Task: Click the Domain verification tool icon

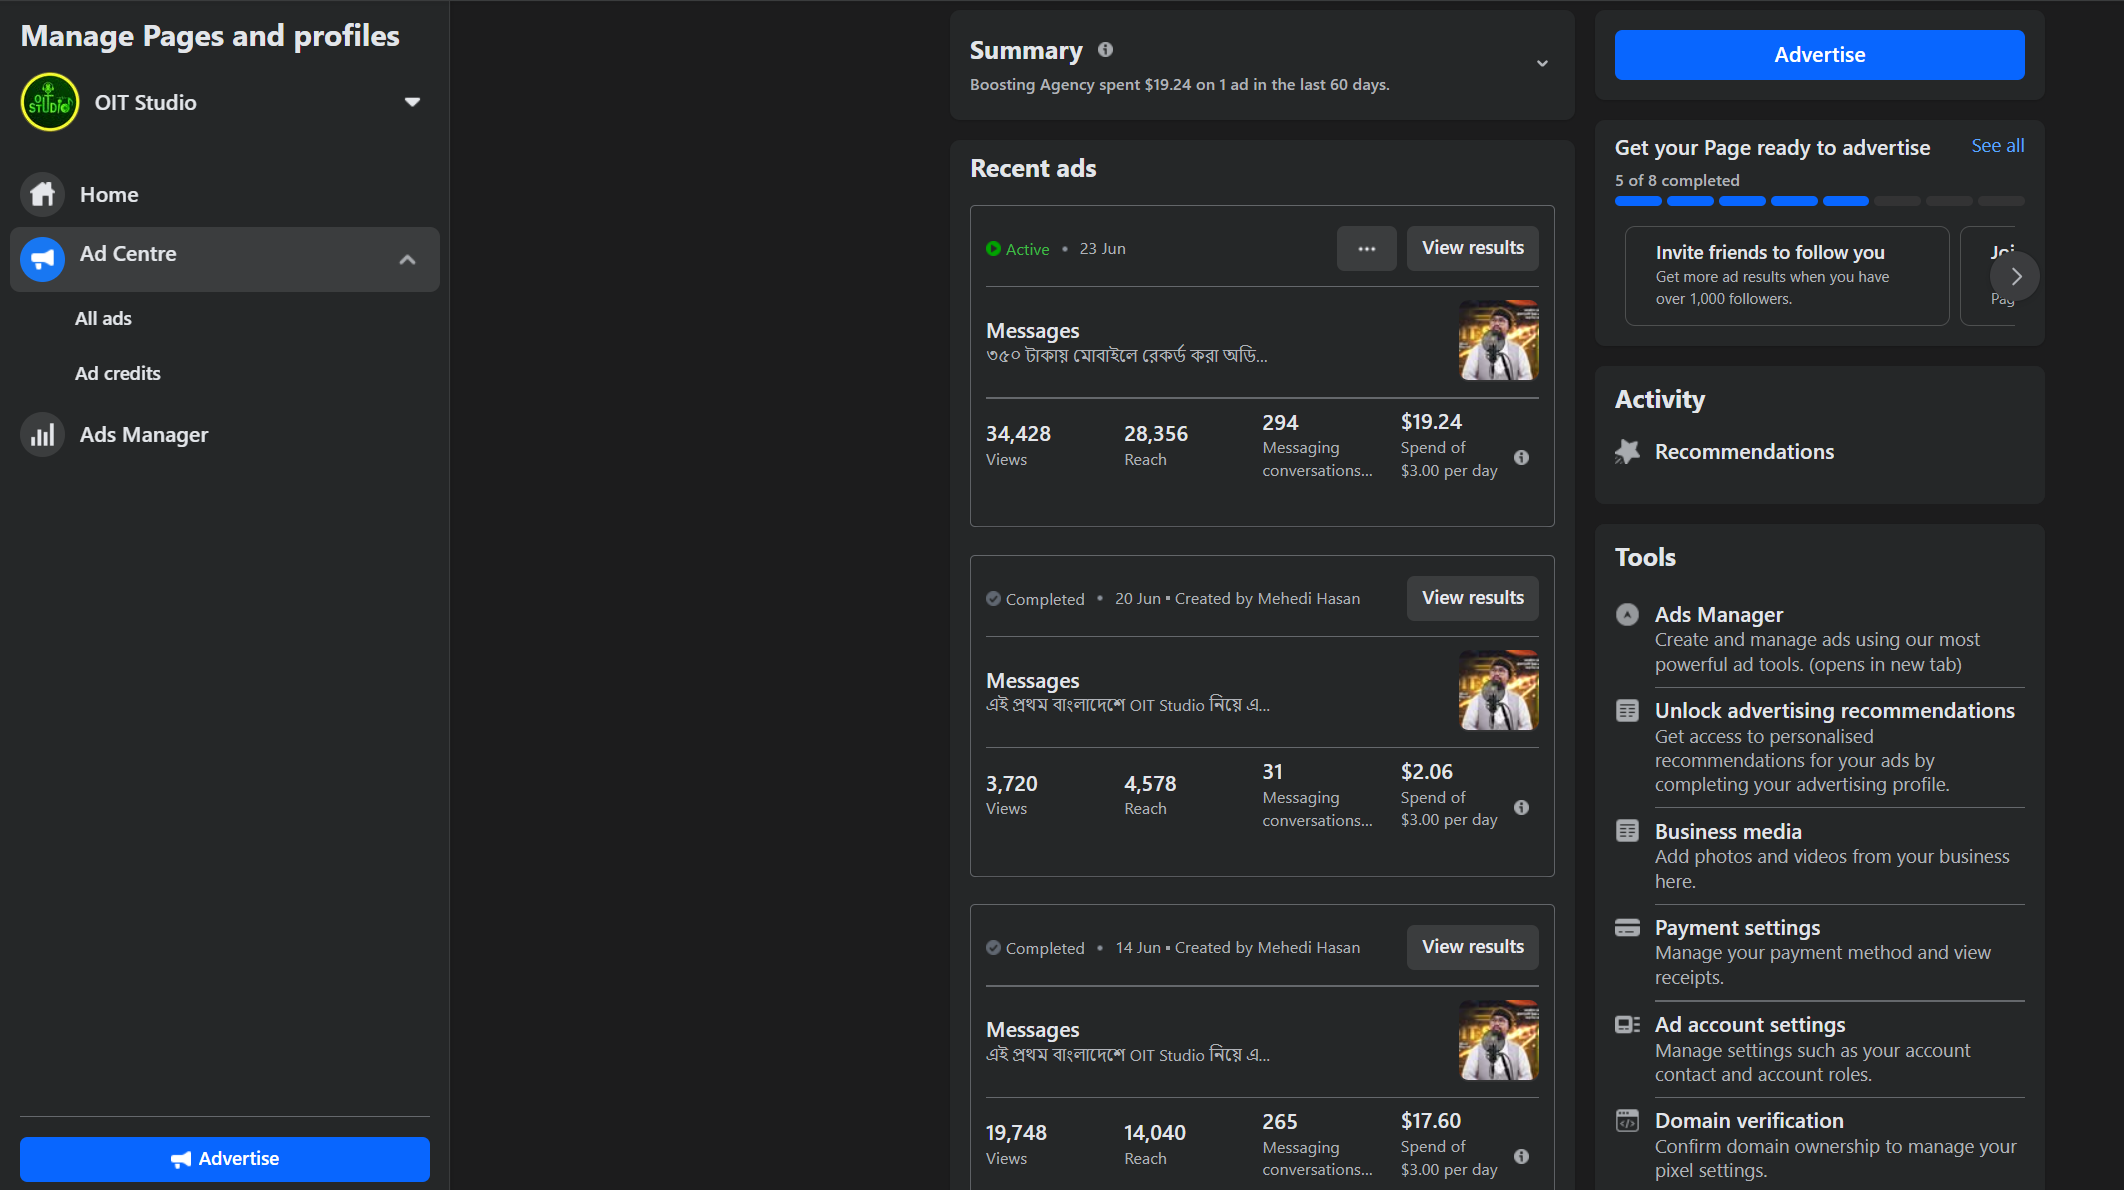Action: [1627, 1120]
